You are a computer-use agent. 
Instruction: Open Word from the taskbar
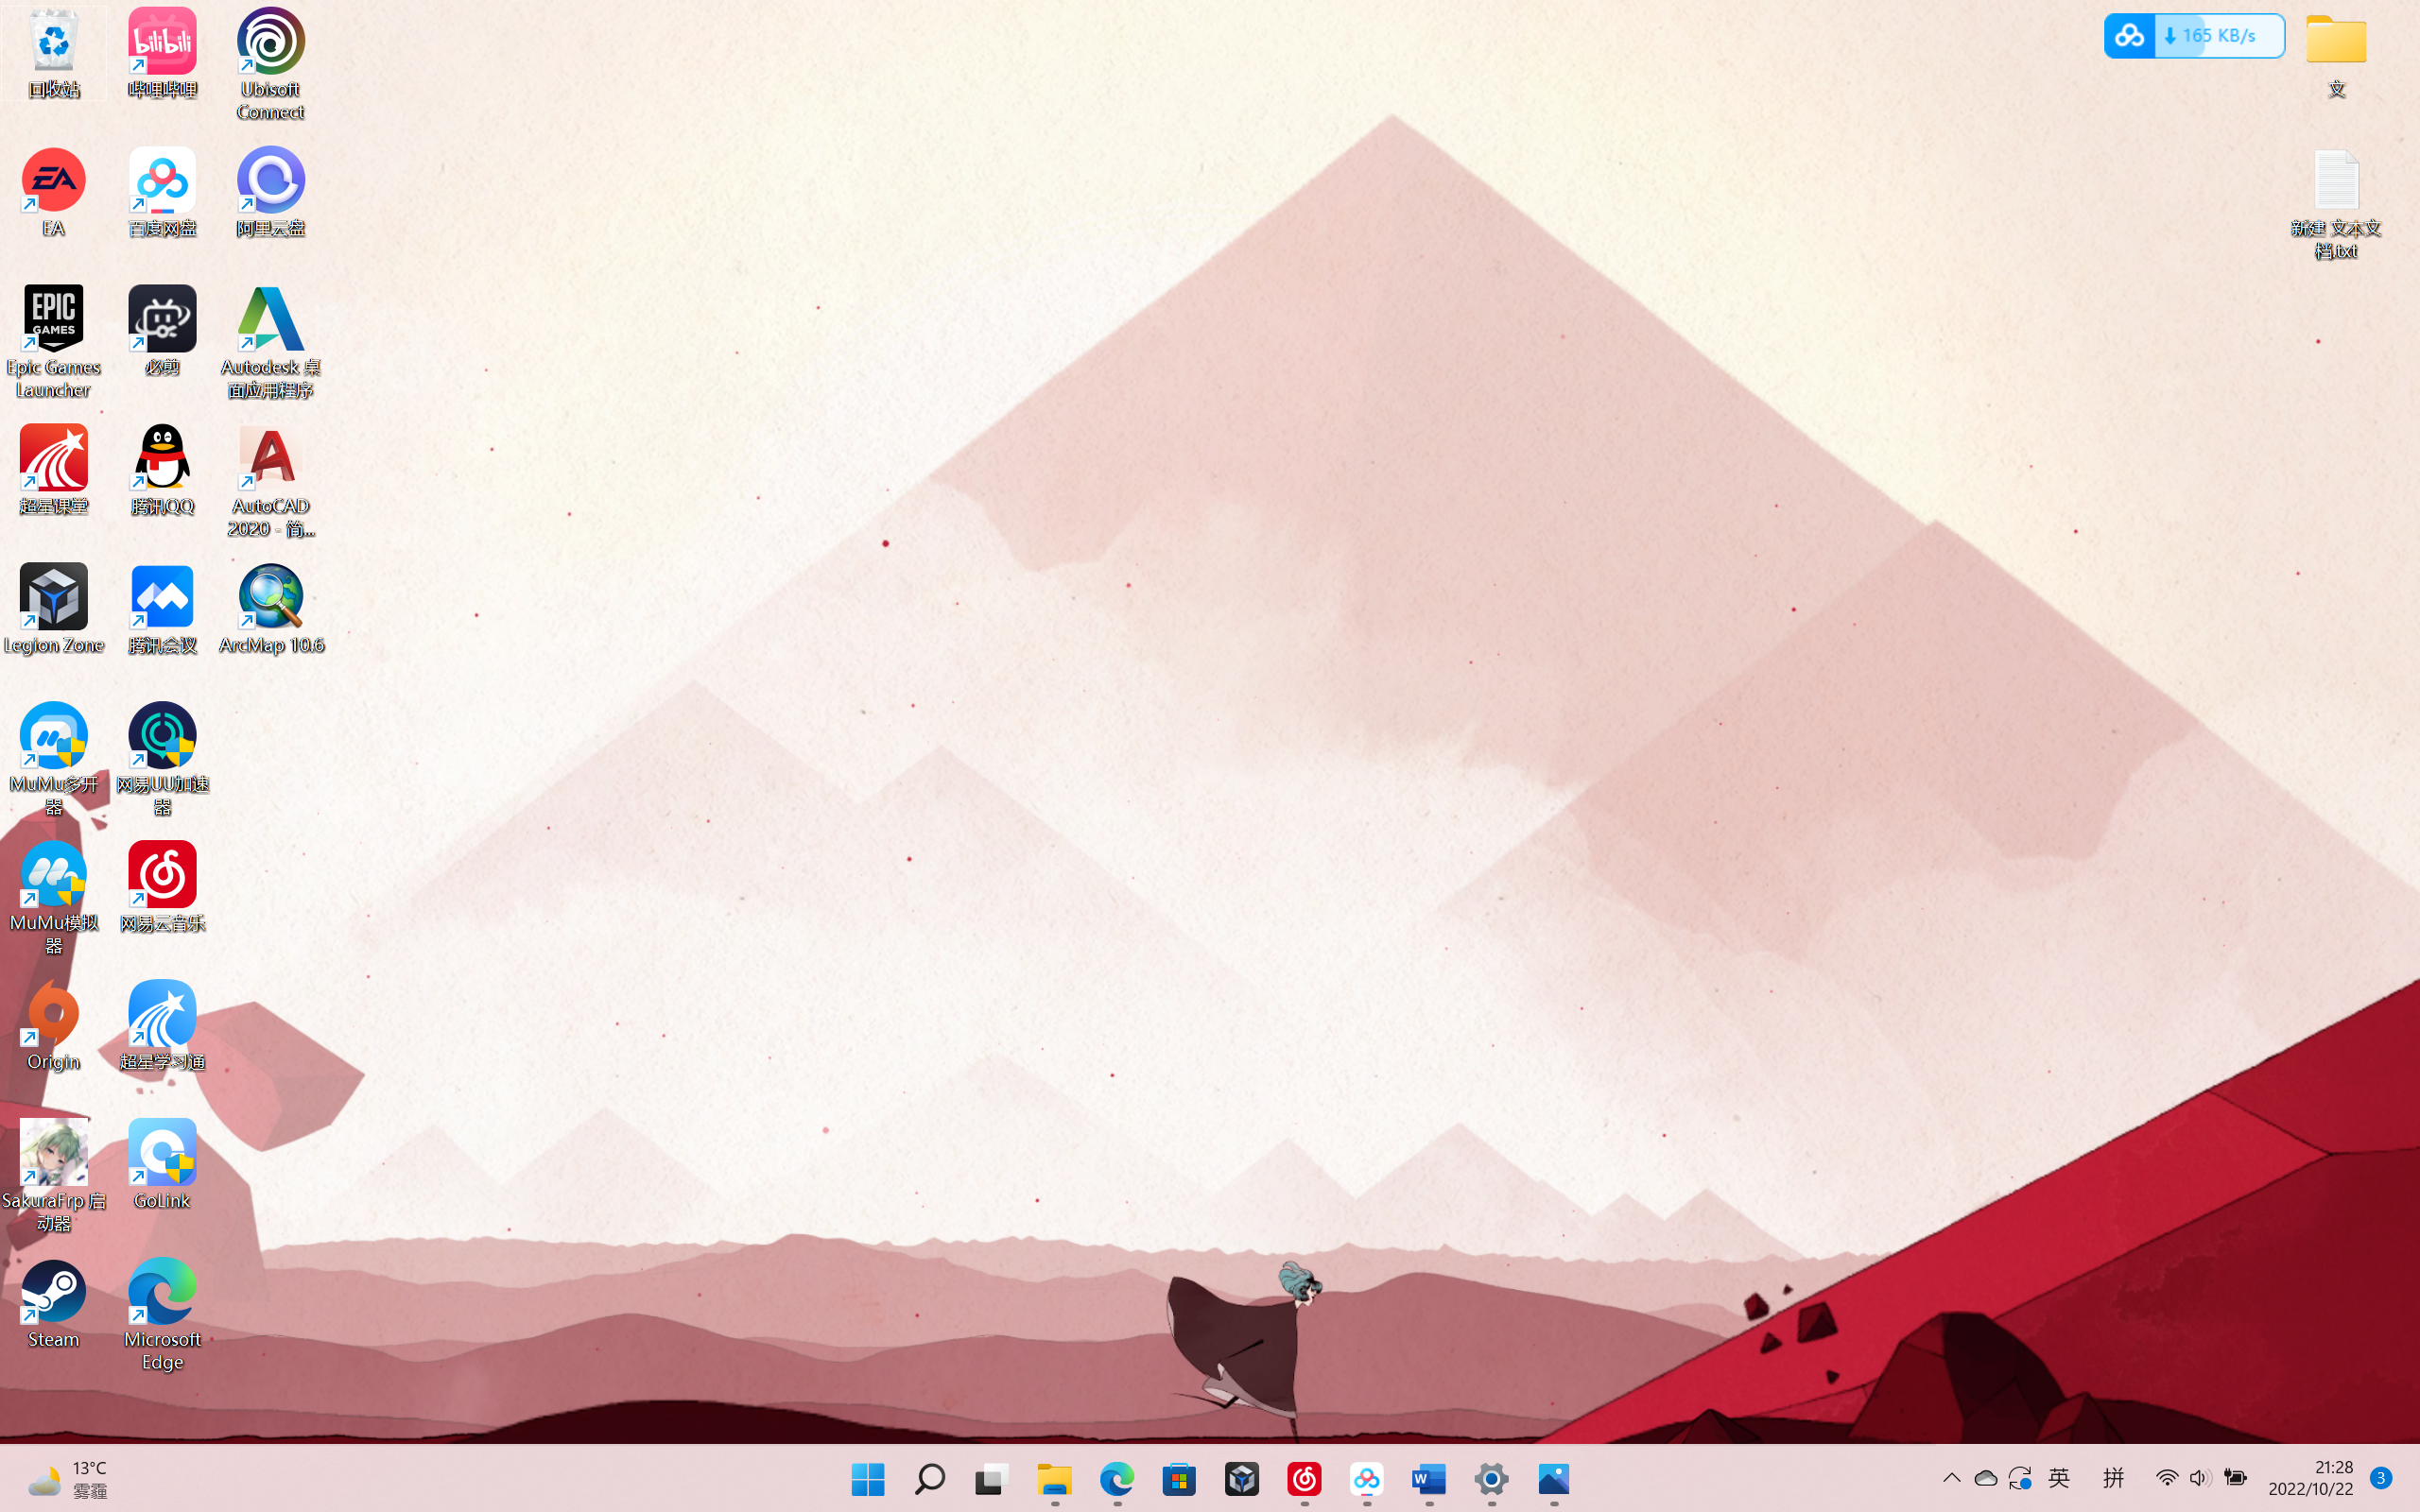coord(1429,1479)
